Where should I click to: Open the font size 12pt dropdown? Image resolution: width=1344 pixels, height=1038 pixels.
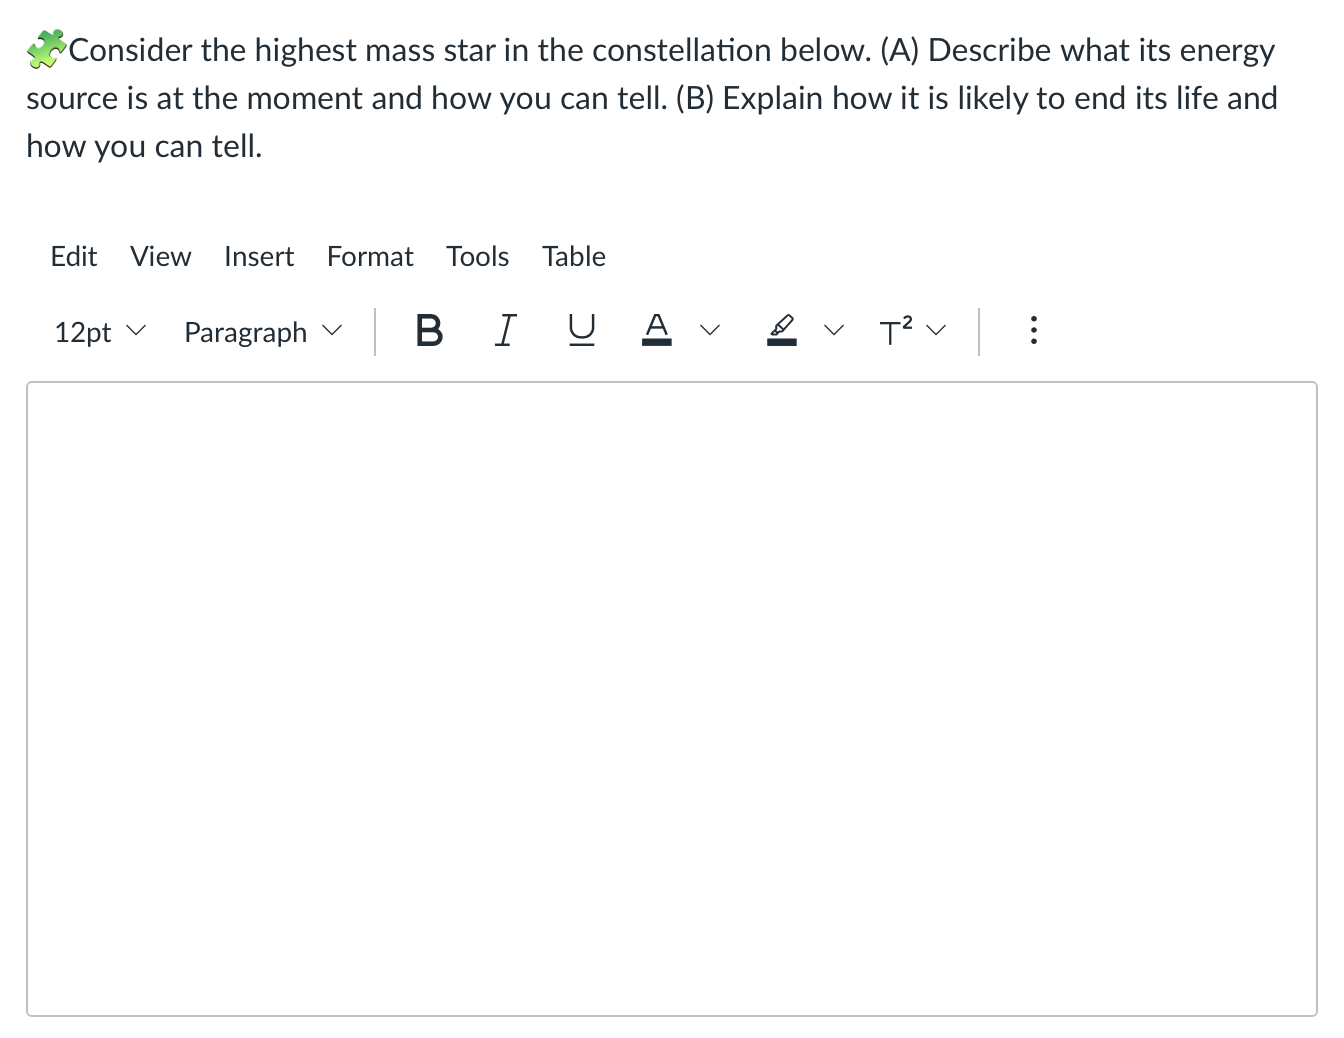[100, 332]
